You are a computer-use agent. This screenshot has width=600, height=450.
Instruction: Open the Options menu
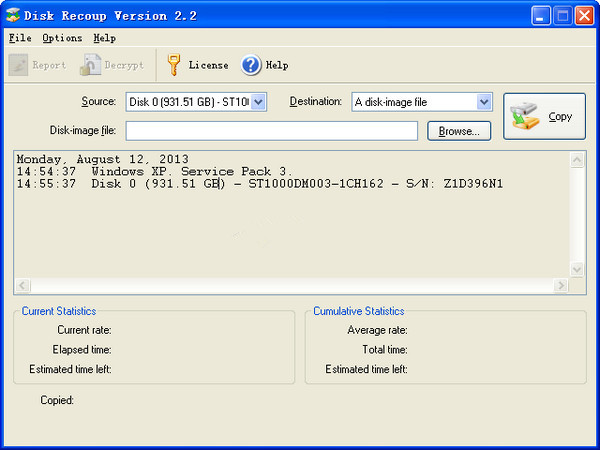[x=62, y=38]
